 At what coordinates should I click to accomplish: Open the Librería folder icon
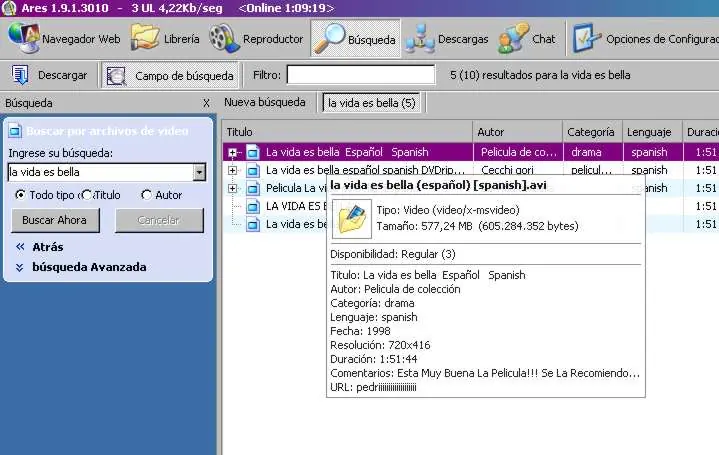click(x=145, y=38)
